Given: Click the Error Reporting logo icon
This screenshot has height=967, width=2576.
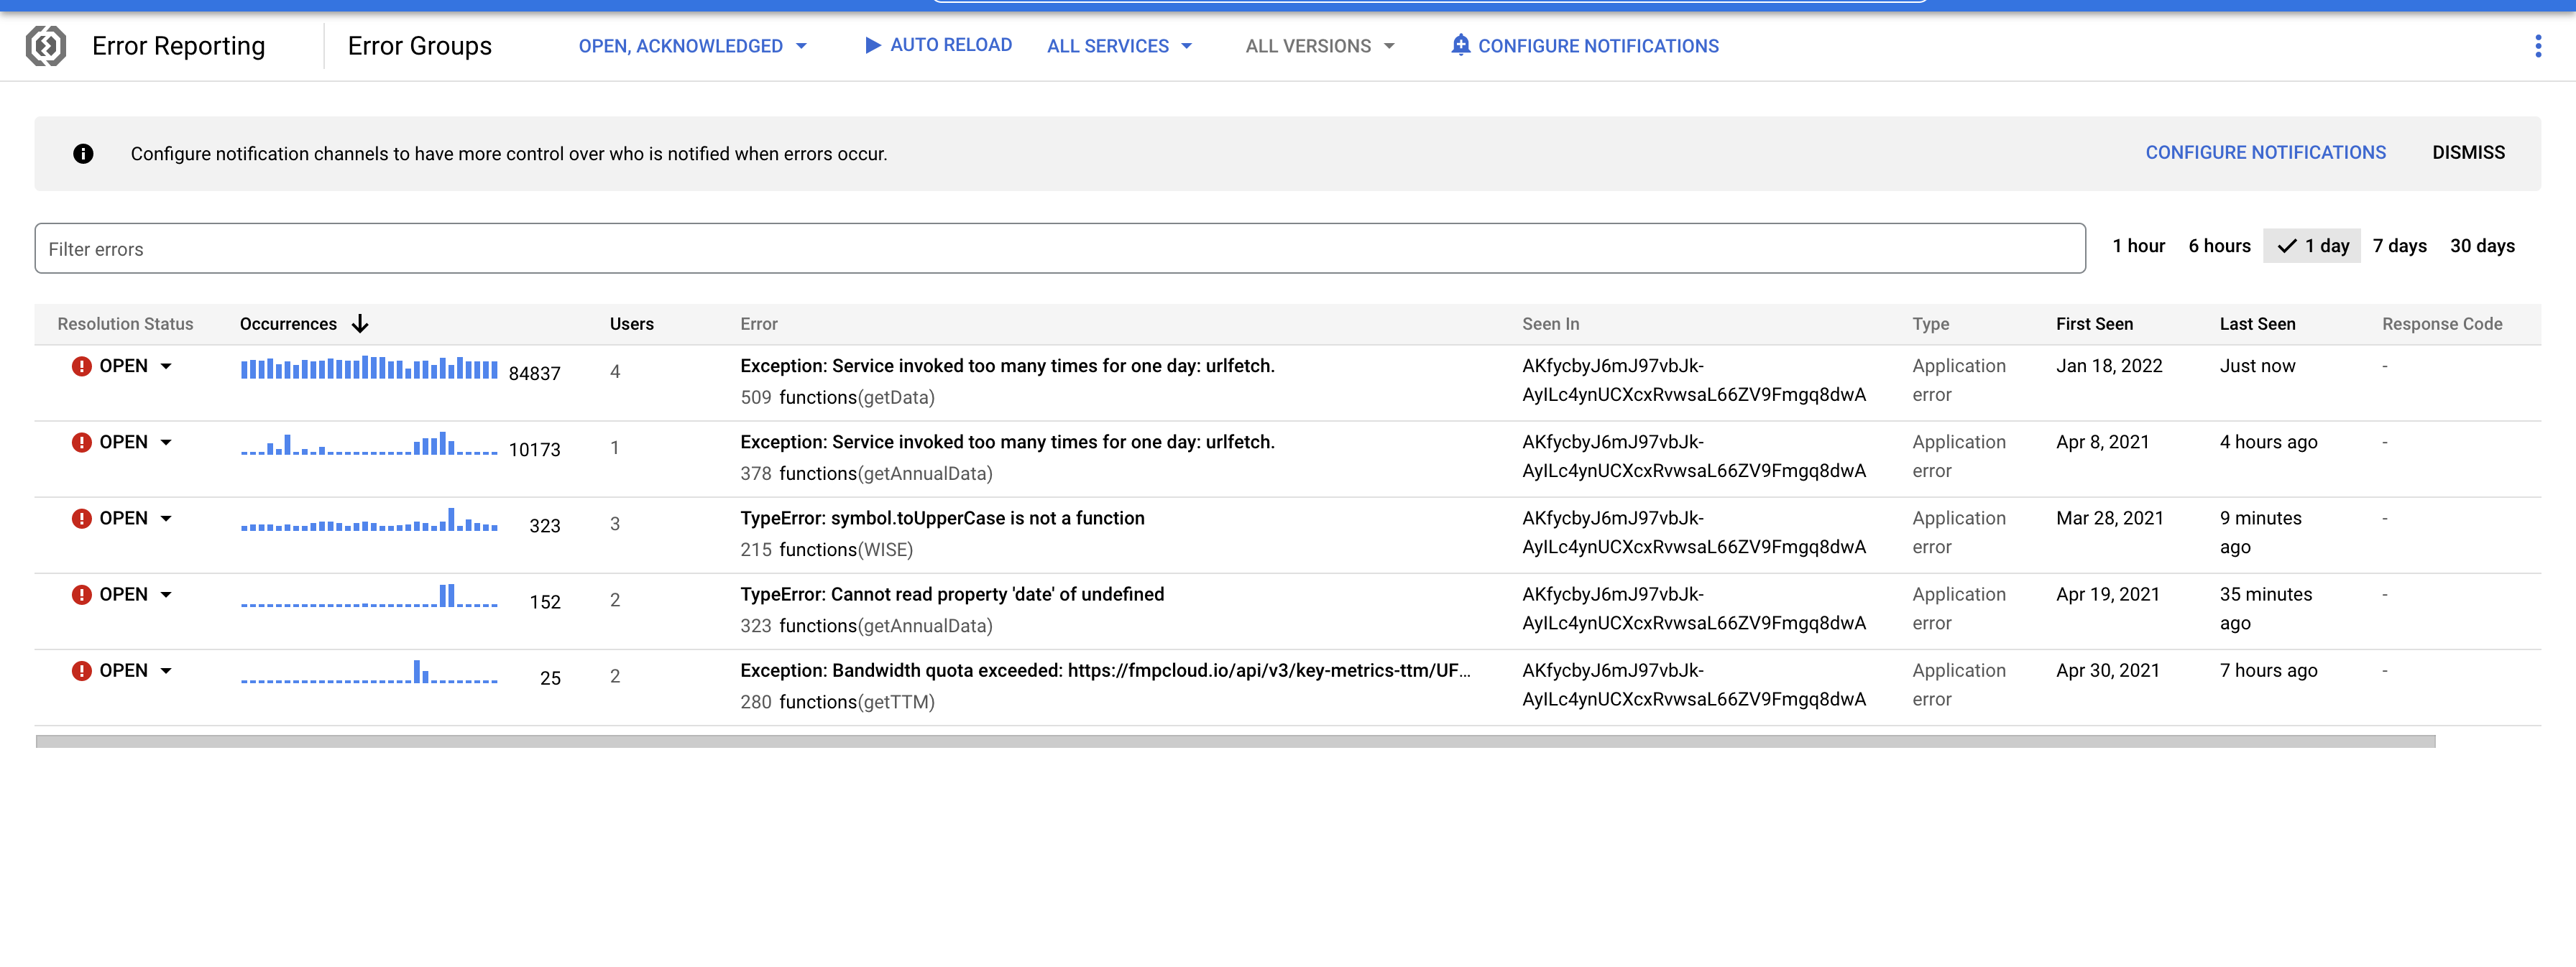Looking at the screenshot, I should [x=46, y=46].
